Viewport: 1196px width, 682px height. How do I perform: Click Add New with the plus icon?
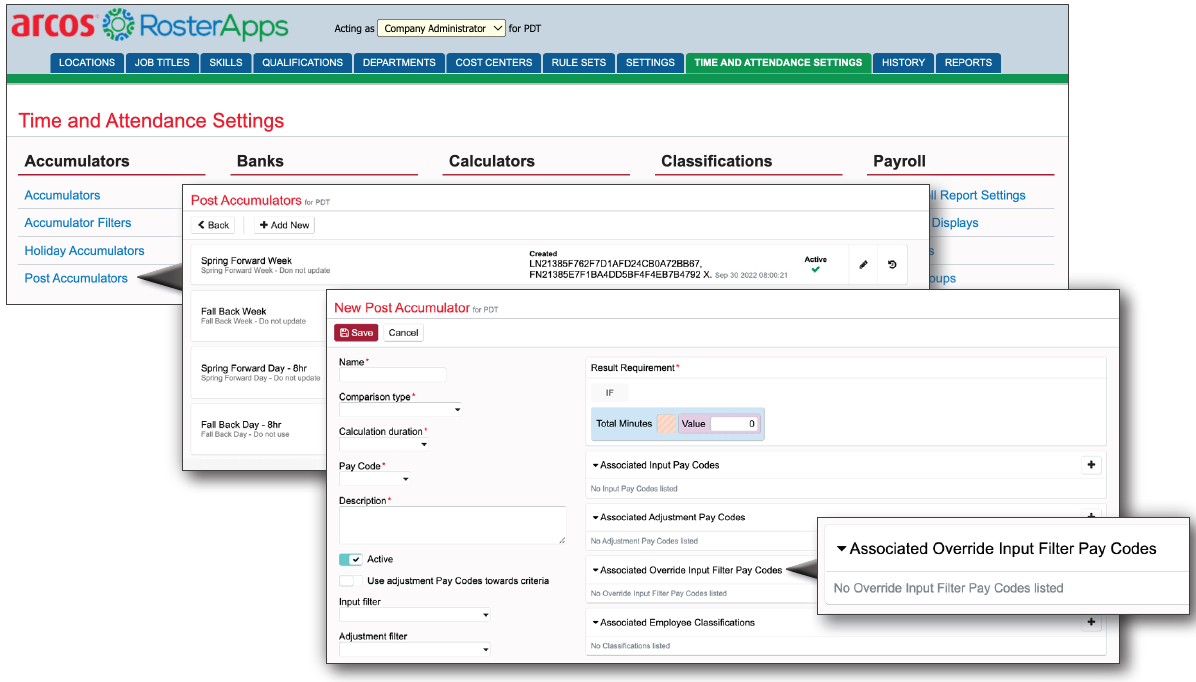(x=284, y=225)
